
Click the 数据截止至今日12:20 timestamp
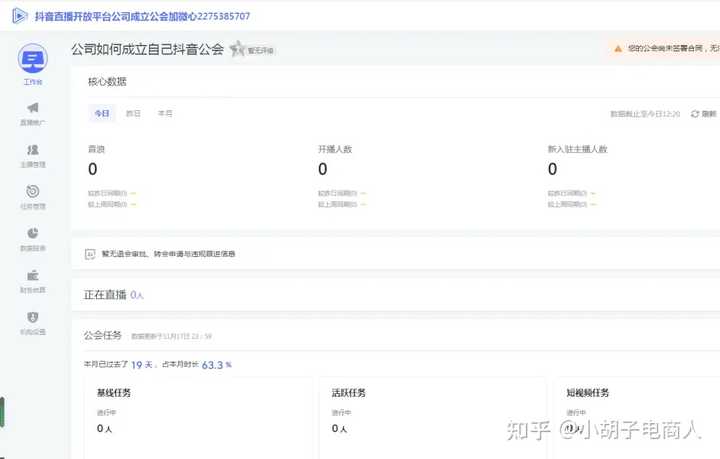tap(645, 114)
